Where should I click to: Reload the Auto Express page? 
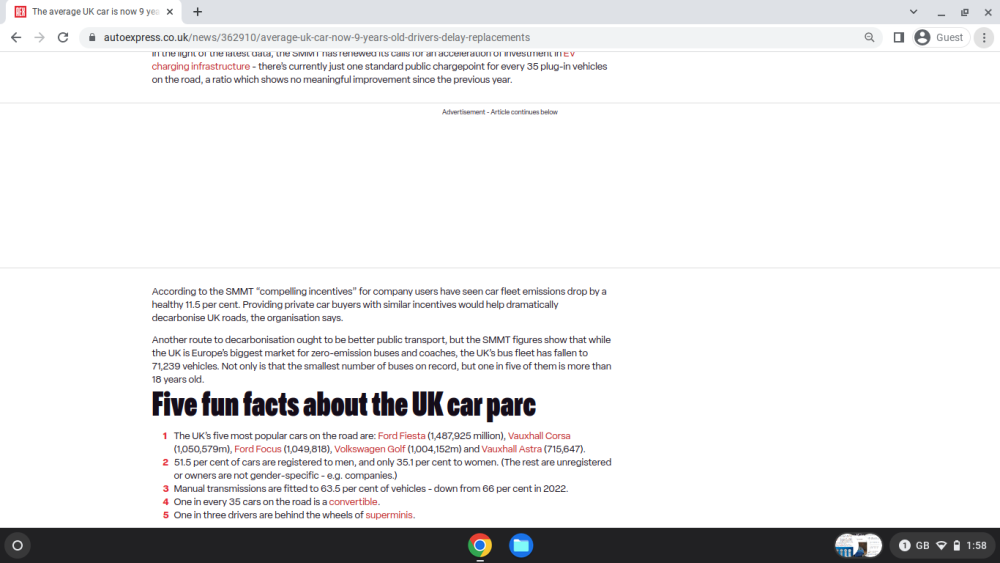(62, 38)
